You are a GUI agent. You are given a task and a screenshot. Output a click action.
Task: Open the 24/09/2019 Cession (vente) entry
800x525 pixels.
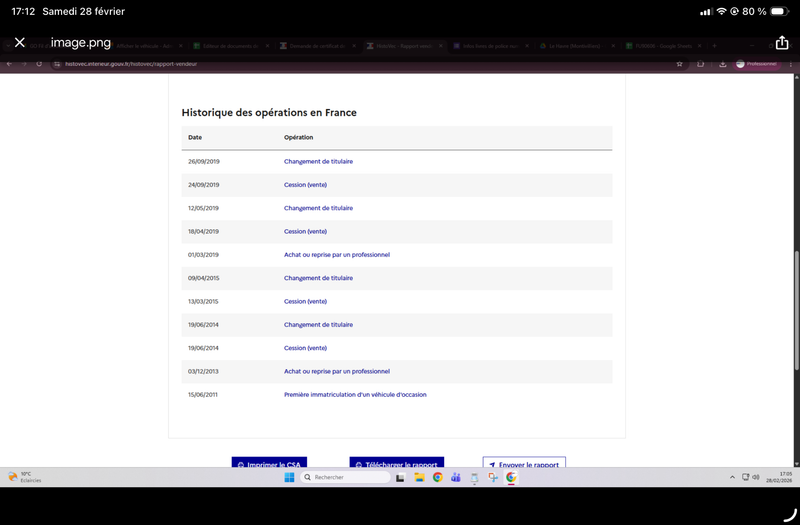305,185
